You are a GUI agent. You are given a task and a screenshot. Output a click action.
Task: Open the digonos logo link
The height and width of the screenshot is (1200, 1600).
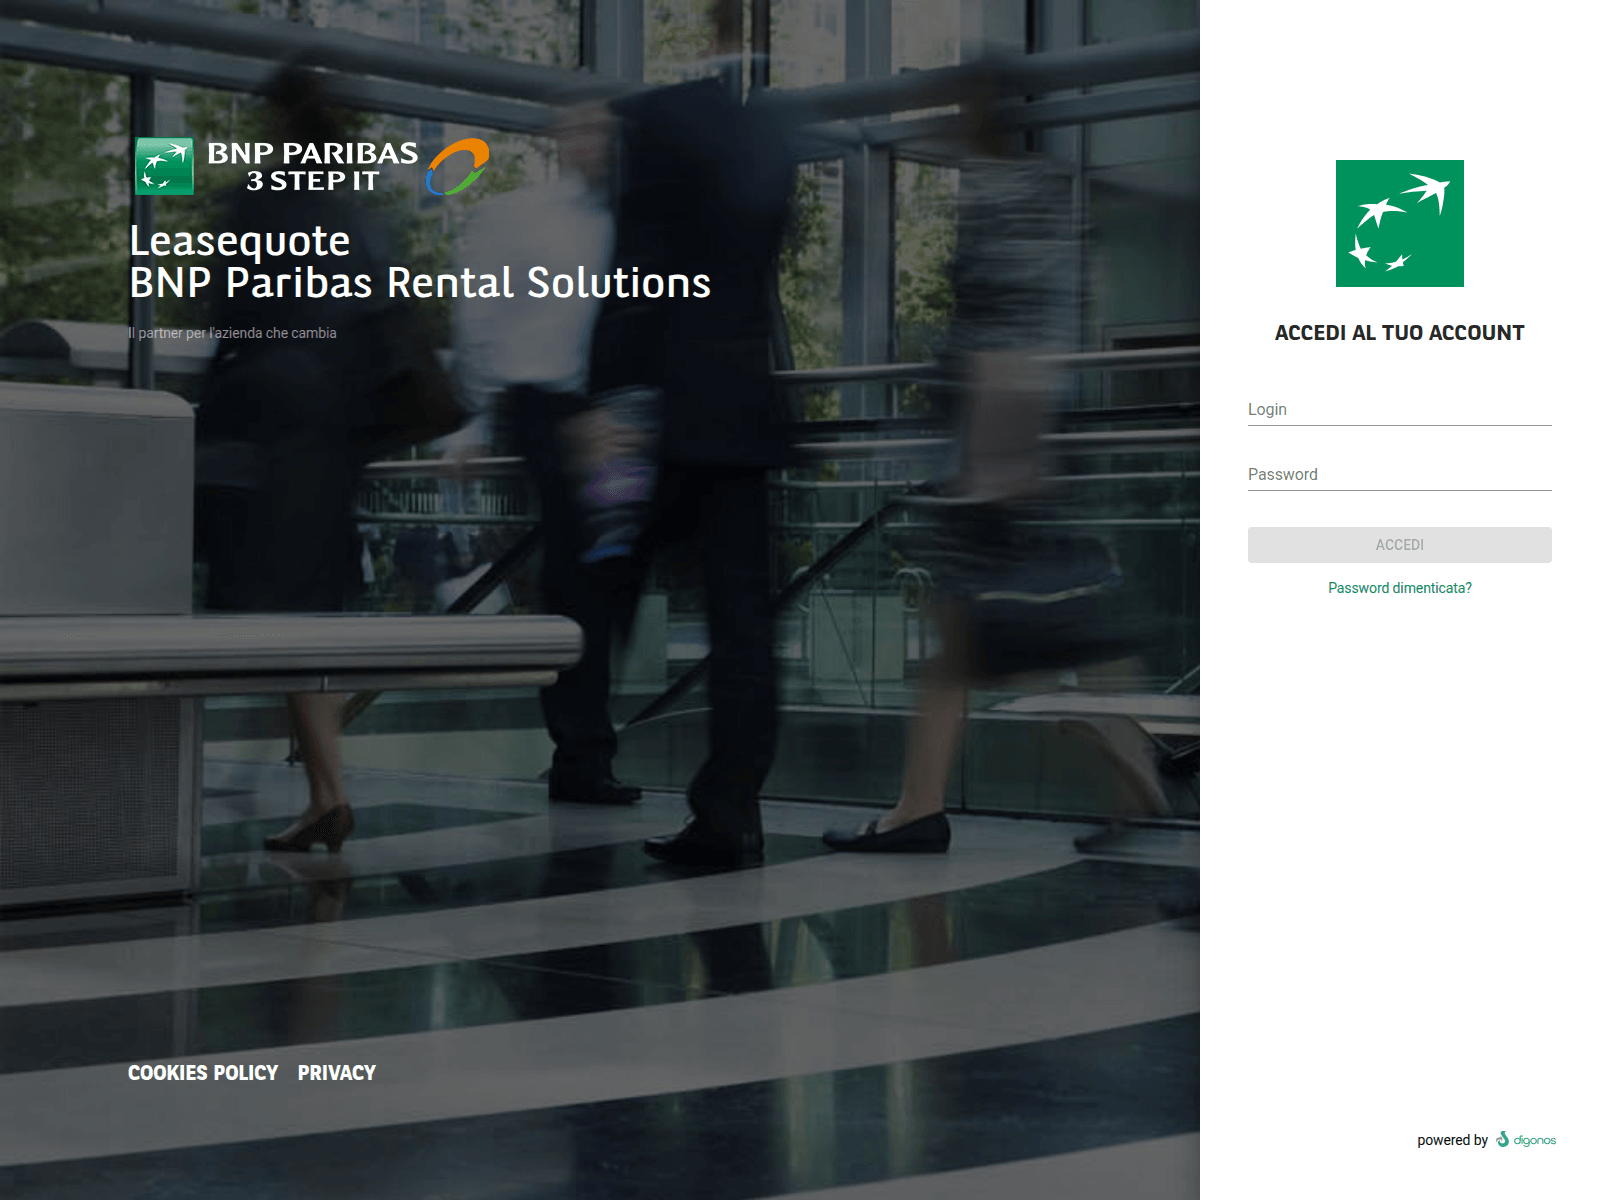[1526, 1140]
